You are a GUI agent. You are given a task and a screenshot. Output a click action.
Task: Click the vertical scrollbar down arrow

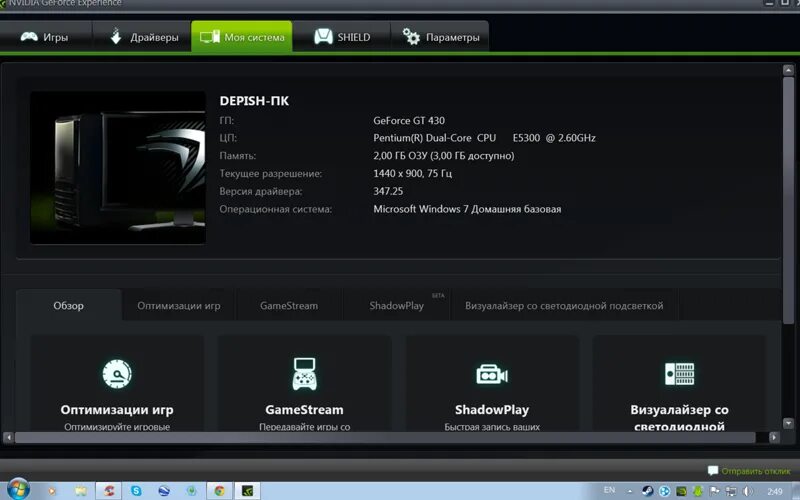[x=788, y=423]
